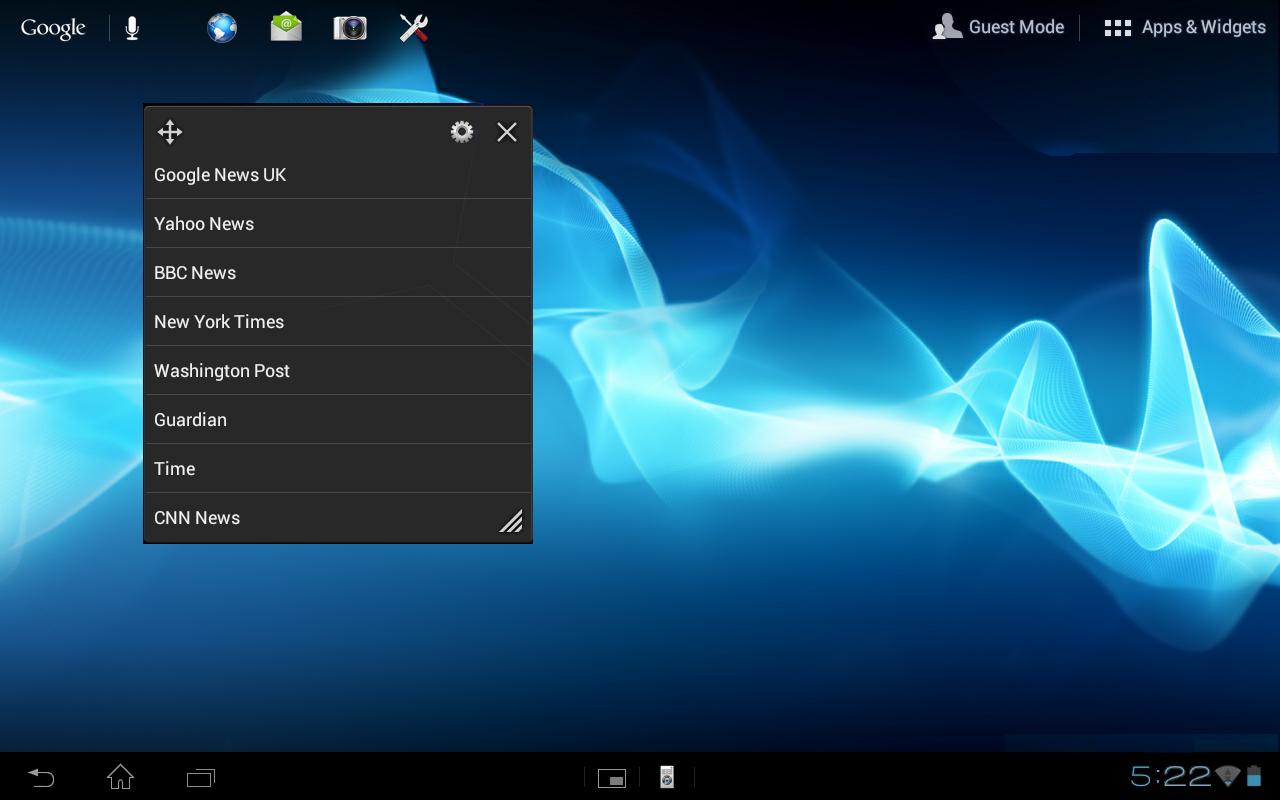
Task: Open the Google search box
Action: point(53,28)
